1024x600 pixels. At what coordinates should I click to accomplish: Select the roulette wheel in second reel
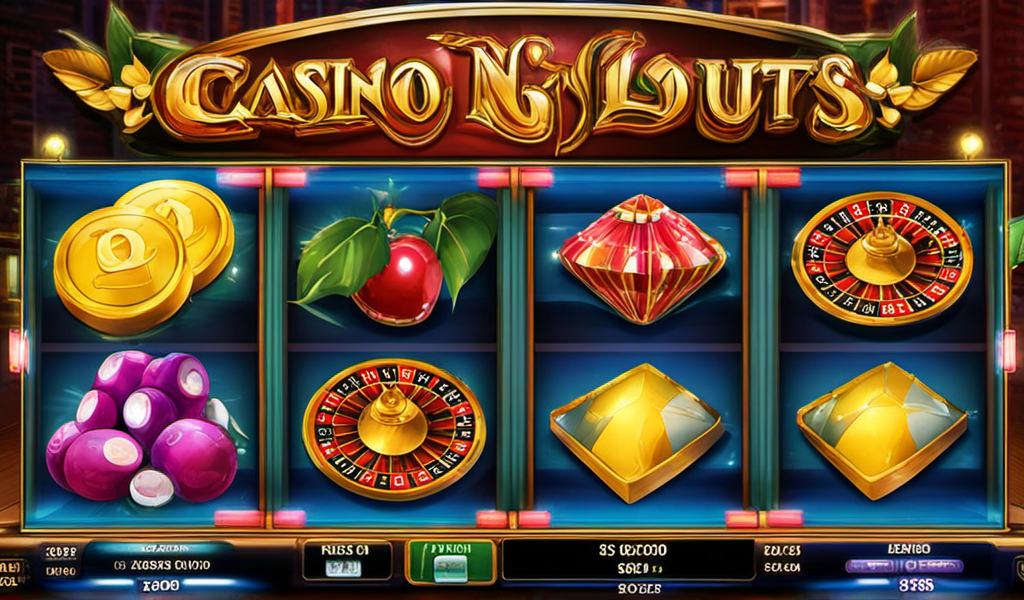tap(394, 428)
